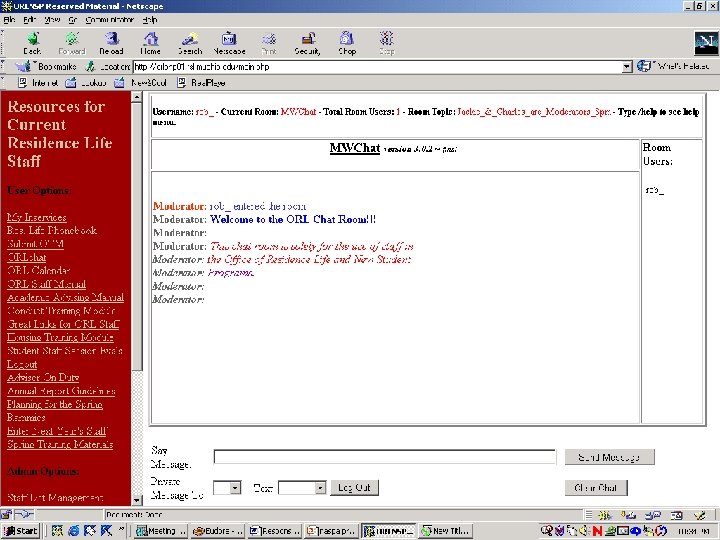The image size is (720, 540).
Task: Open the Search toolbar button
Action: (190, 44)
